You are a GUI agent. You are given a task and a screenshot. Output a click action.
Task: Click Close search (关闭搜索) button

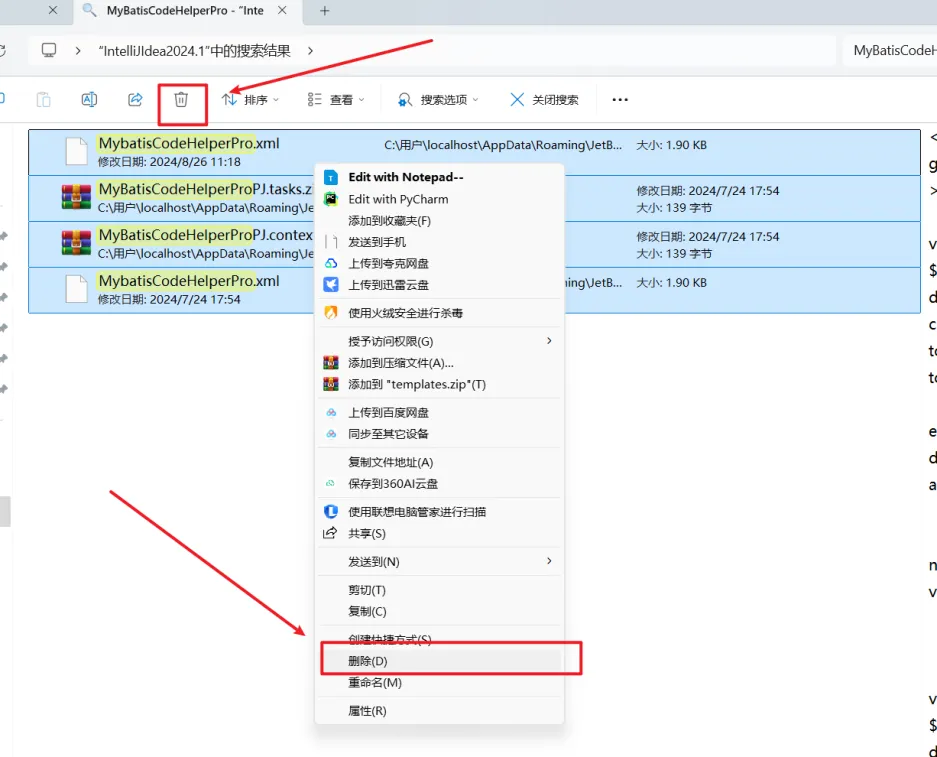(x=544, y=100)
